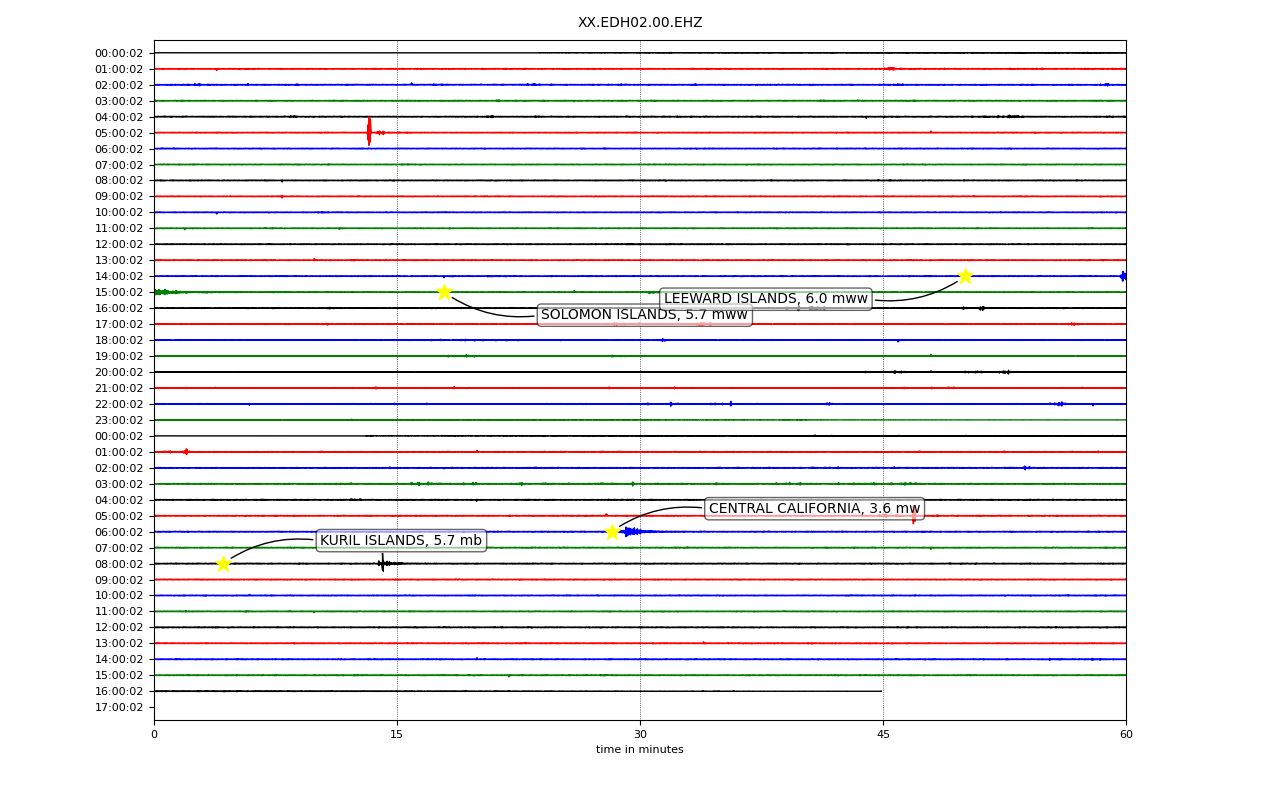The height and width of the screenshot is (800, 1280).
Task: Click the Kuril Islands yellow star marker
Action: point(223,564)
